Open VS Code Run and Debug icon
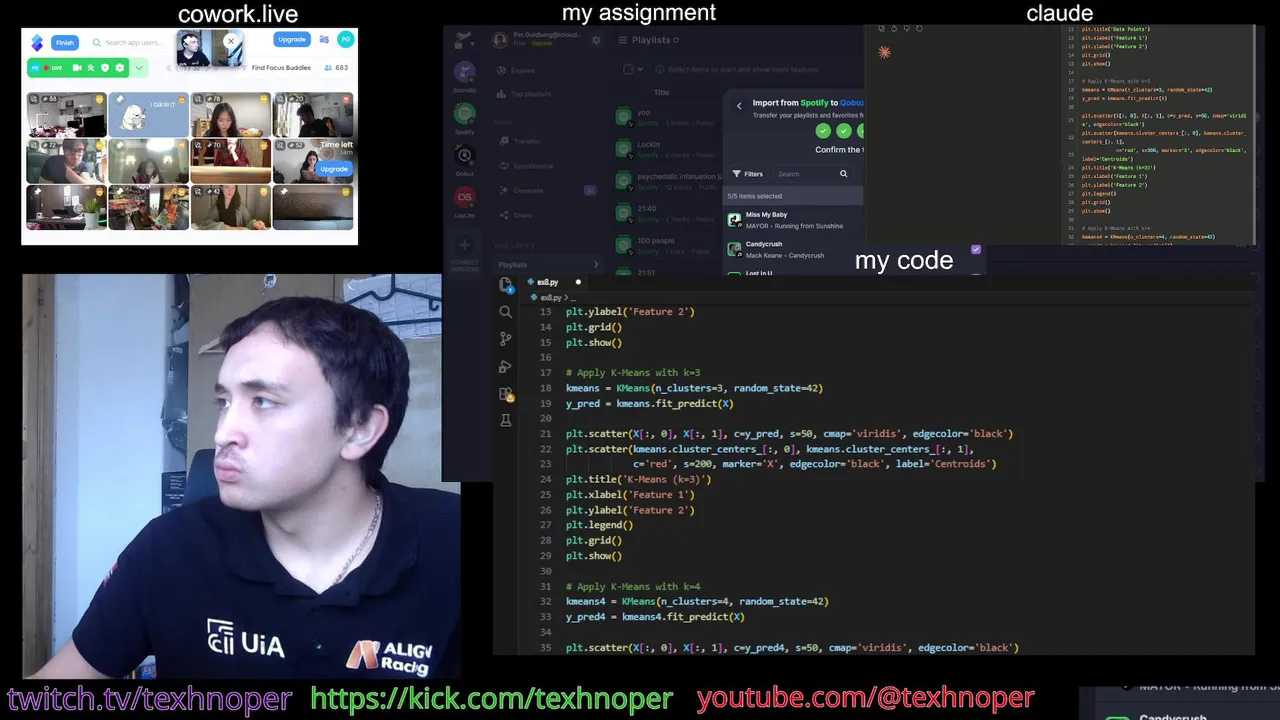1280x720 pixels. [x=506, y=367]
